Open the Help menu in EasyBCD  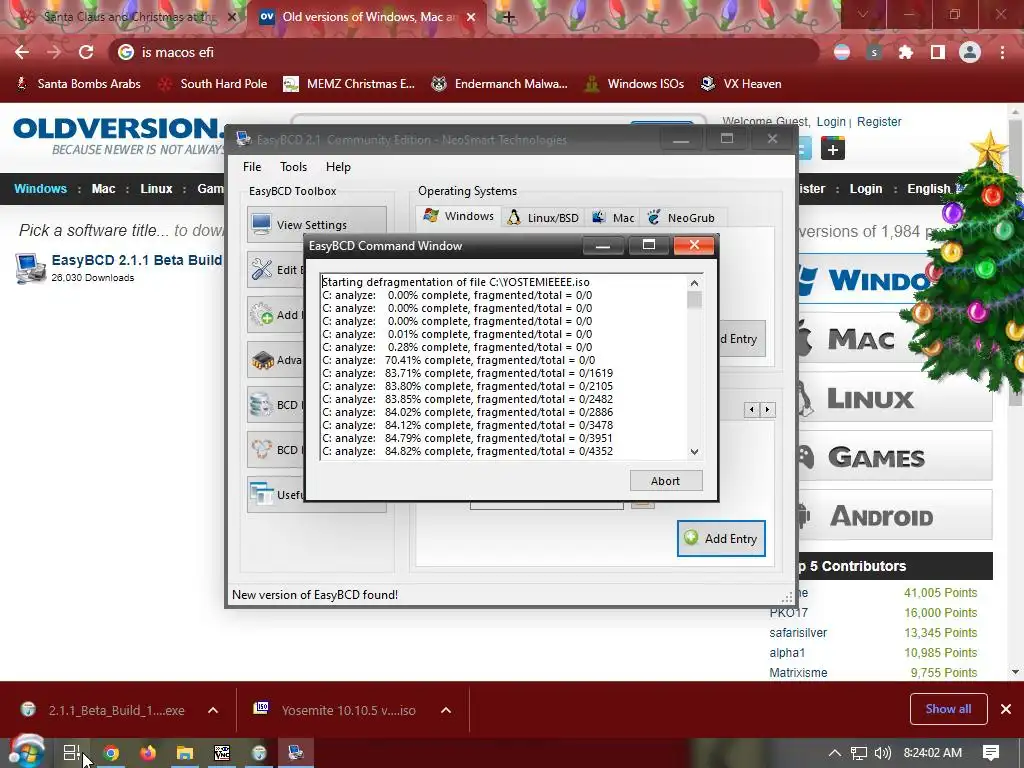[338, 167]
